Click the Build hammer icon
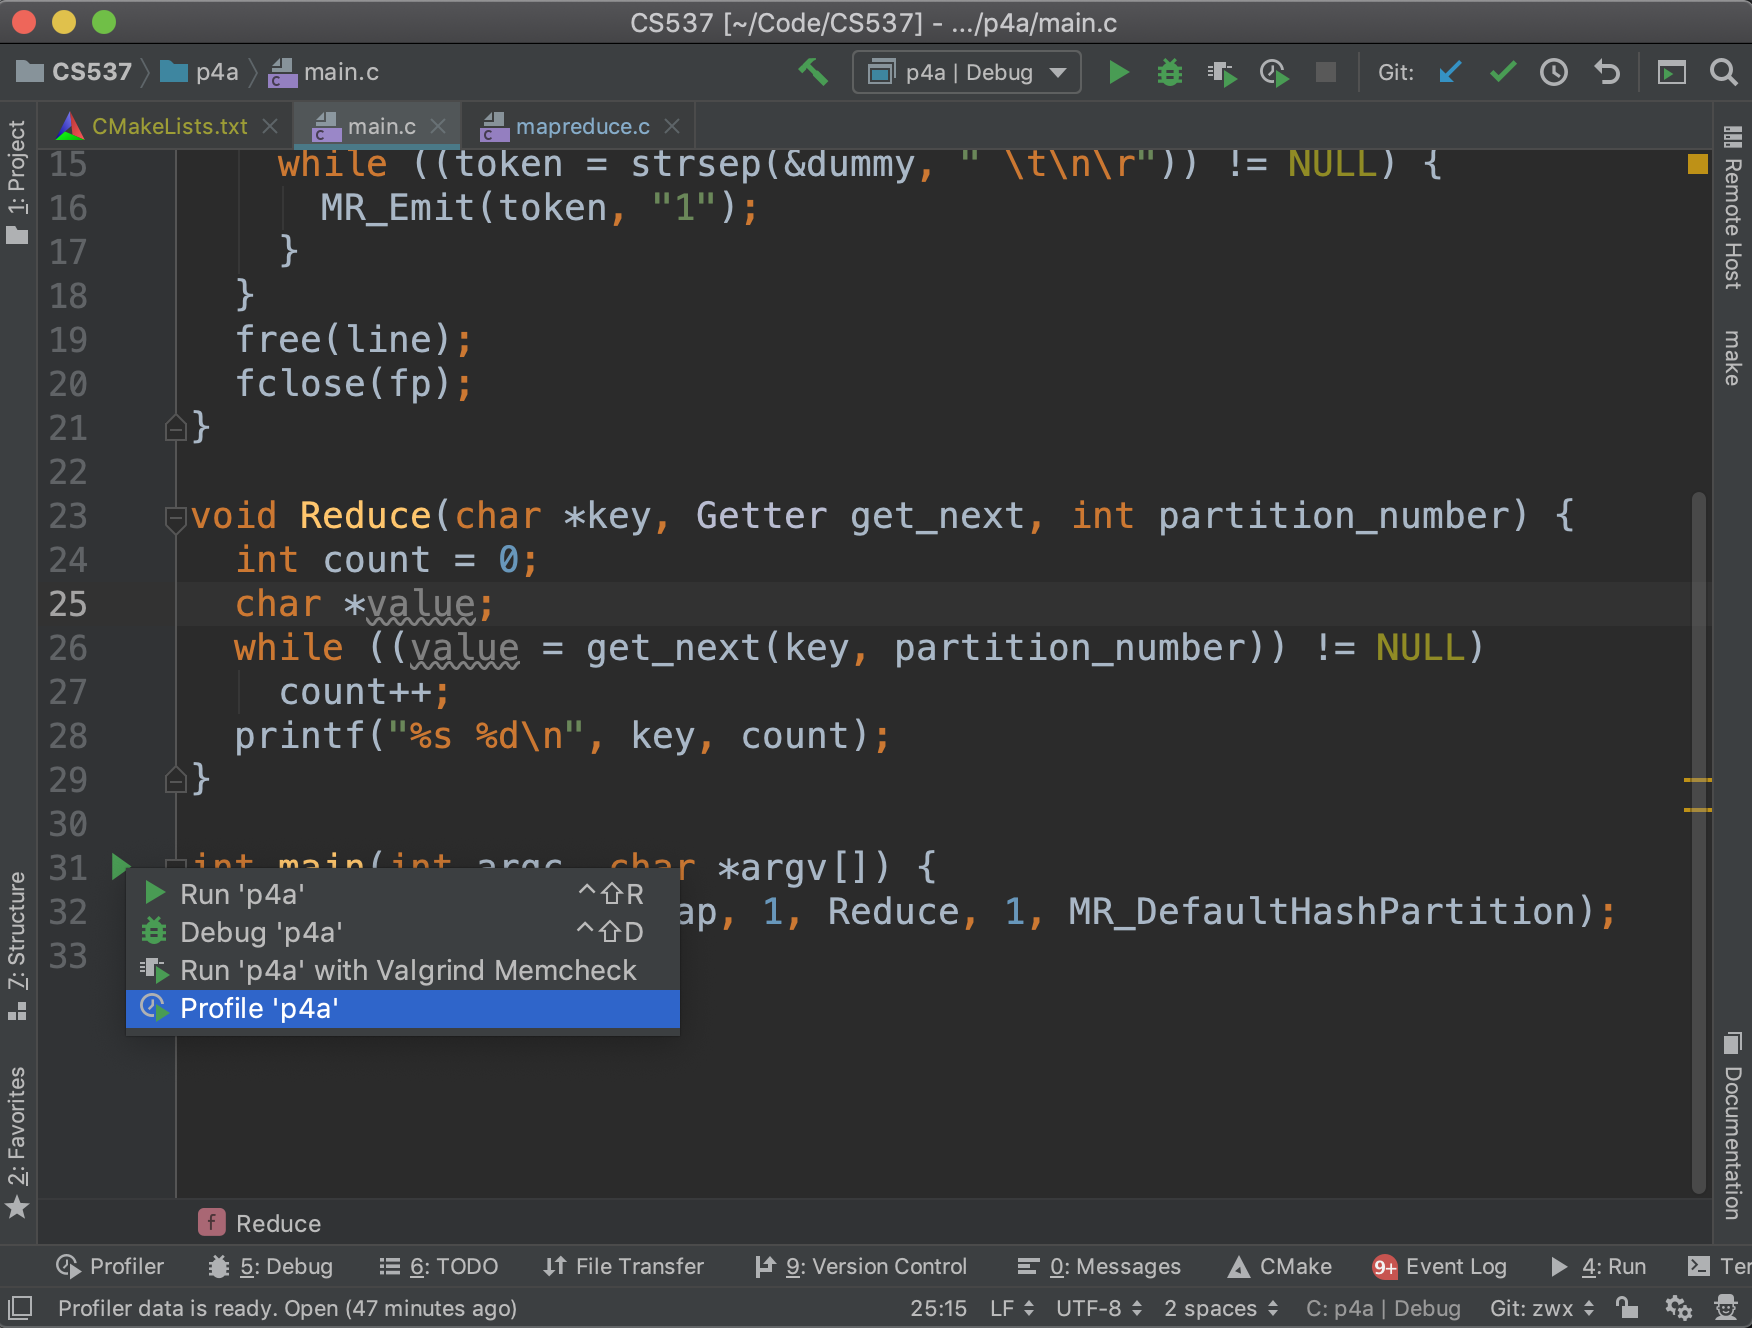Screen dimensions: 1752x1328 tap(813, 72)
